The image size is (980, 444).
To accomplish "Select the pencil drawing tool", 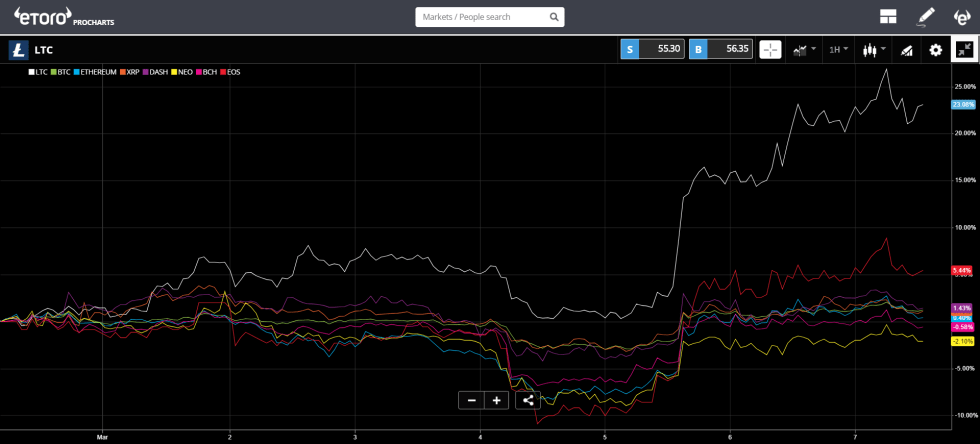I will point(926,17).
